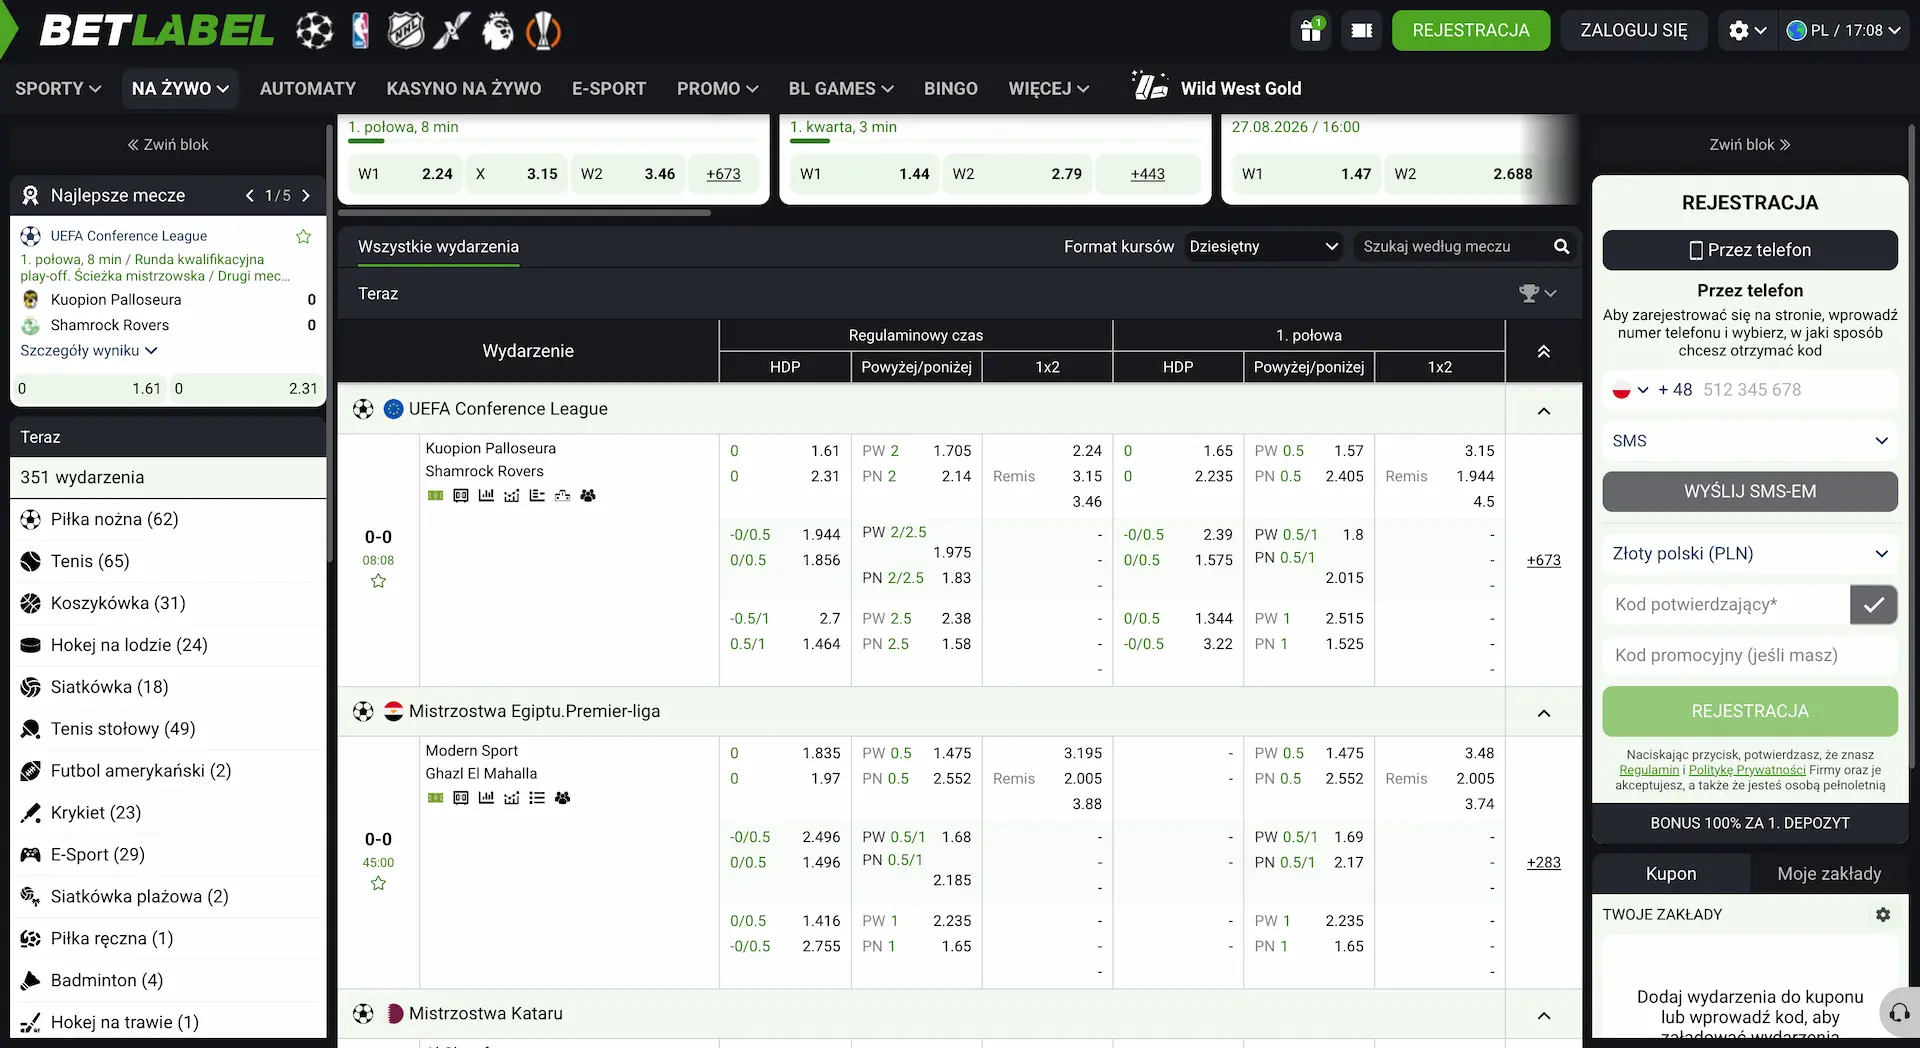Click the WYŚLIJ SMS-EM button
The height and width of the screenshot is (1048, 1920).
(x=1749, y=491)
